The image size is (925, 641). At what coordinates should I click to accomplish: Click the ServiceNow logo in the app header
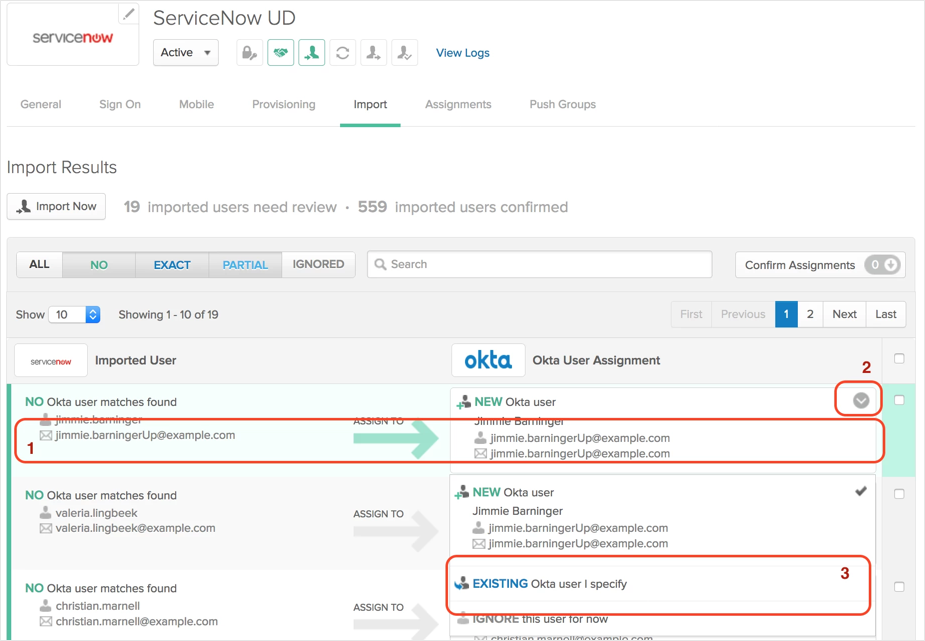click(73, 37)
